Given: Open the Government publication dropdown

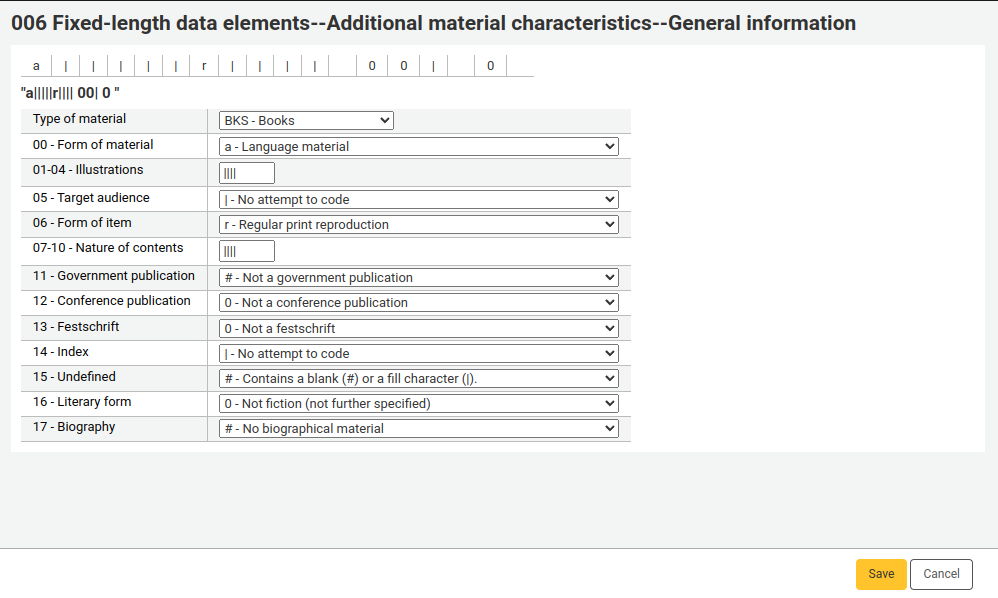Looking at the screenshot, I should (418, 278).
